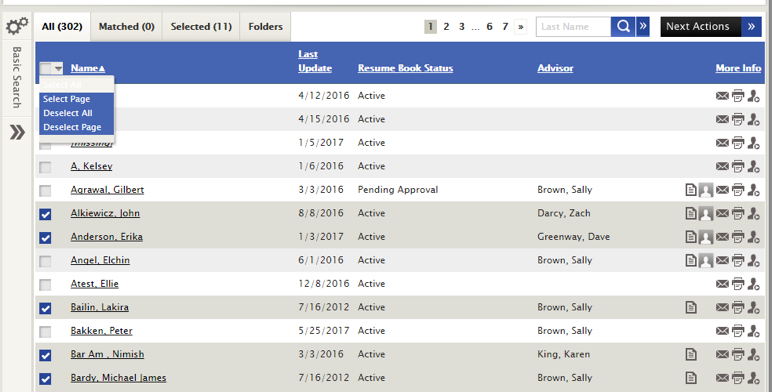Click person icon for Bakken, Peter
This screenshot has width=772, height=392.
(x=753, y=331)
